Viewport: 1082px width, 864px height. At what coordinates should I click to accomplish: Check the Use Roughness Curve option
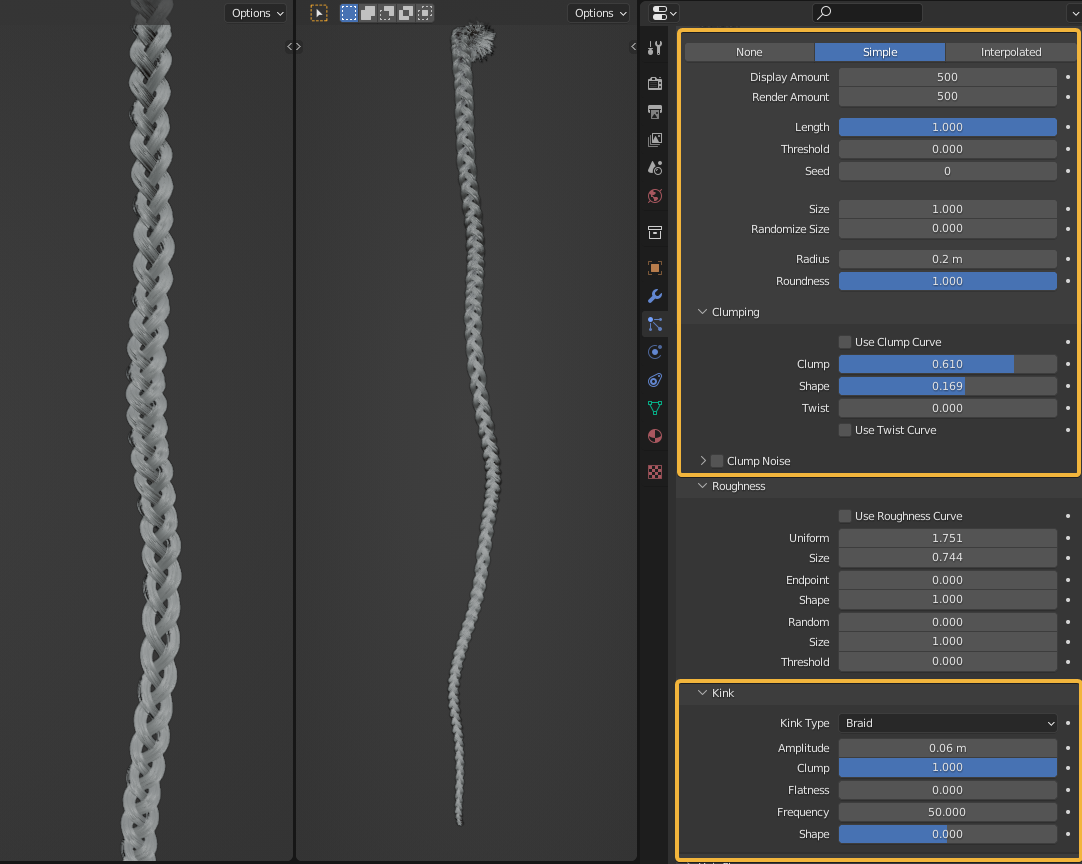coord(844,515)
